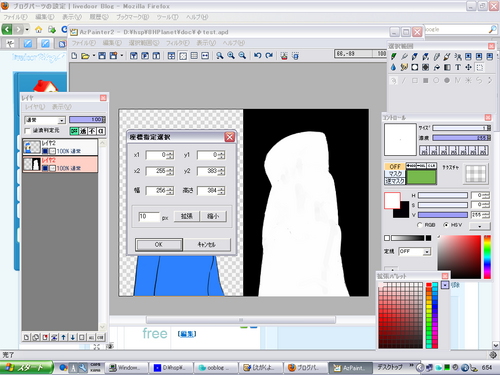Select the water drop blur tool
Viewport: 500px width, 375px height.
394,67
